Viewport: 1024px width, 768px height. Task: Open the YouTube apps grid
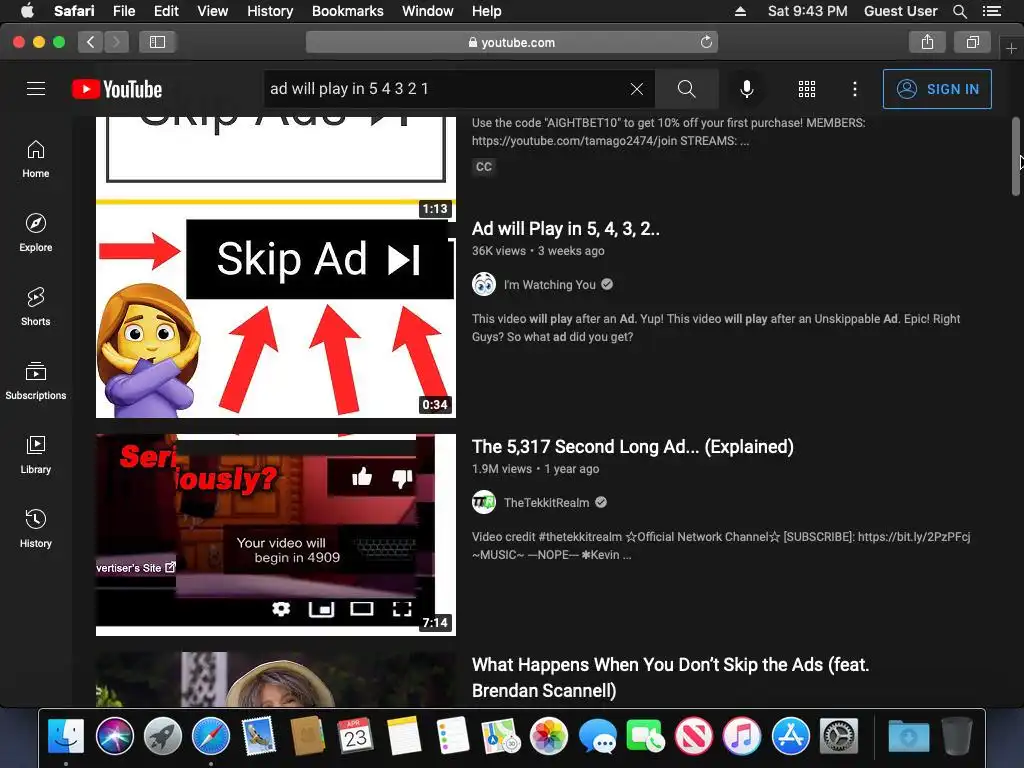(807, 89)
